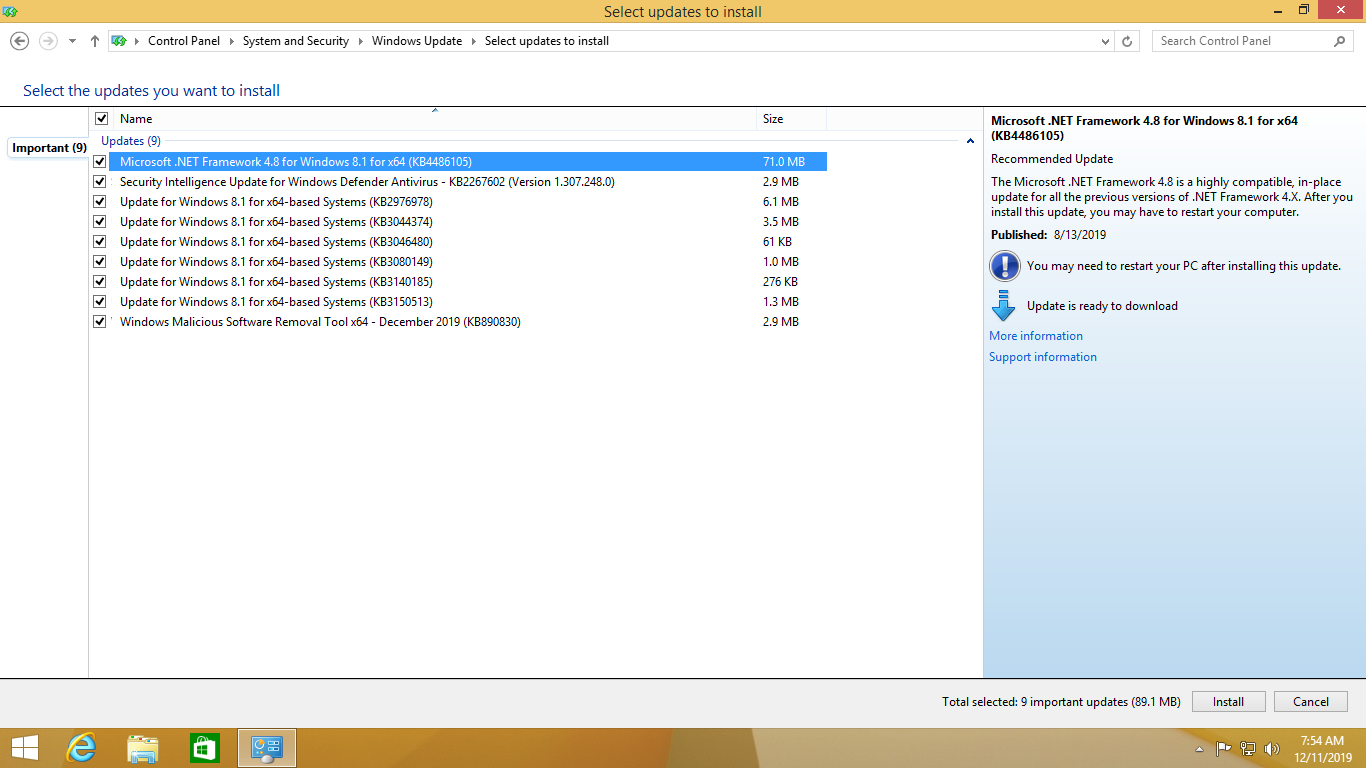The height and width of the screenshot is (768, 1366).
Task: Click the restart warning exclamation icon
Action: click(x=1004, y=266)
